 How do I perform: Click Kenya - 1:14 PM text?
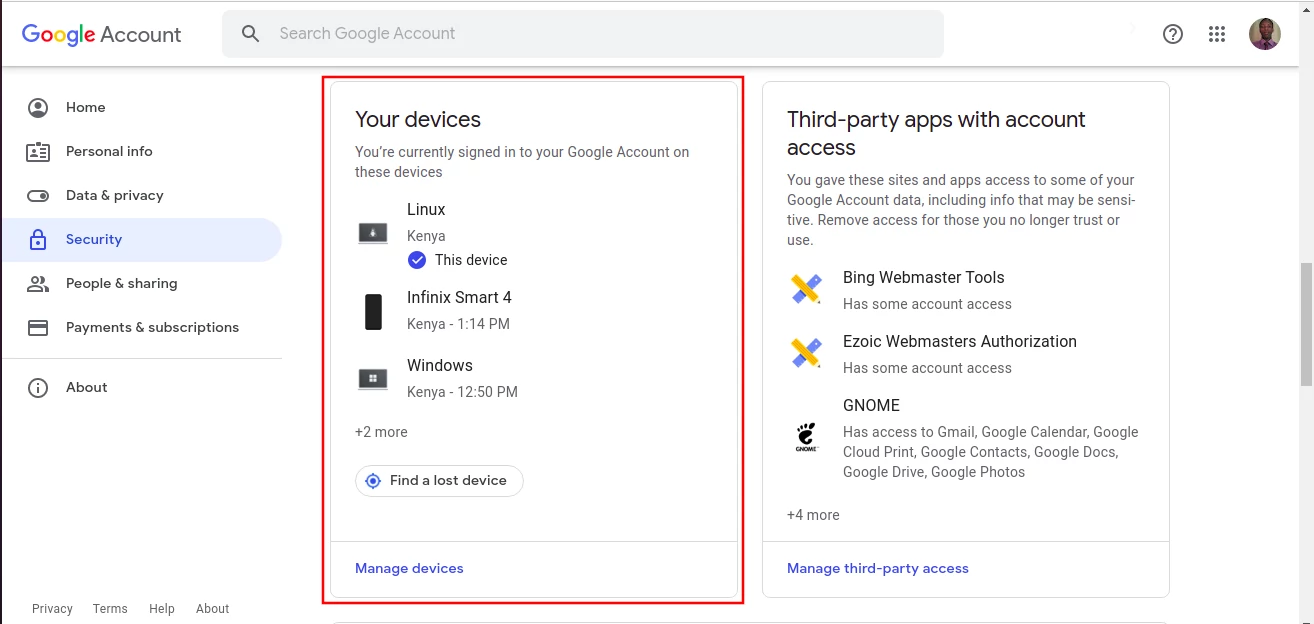[458, 324]
